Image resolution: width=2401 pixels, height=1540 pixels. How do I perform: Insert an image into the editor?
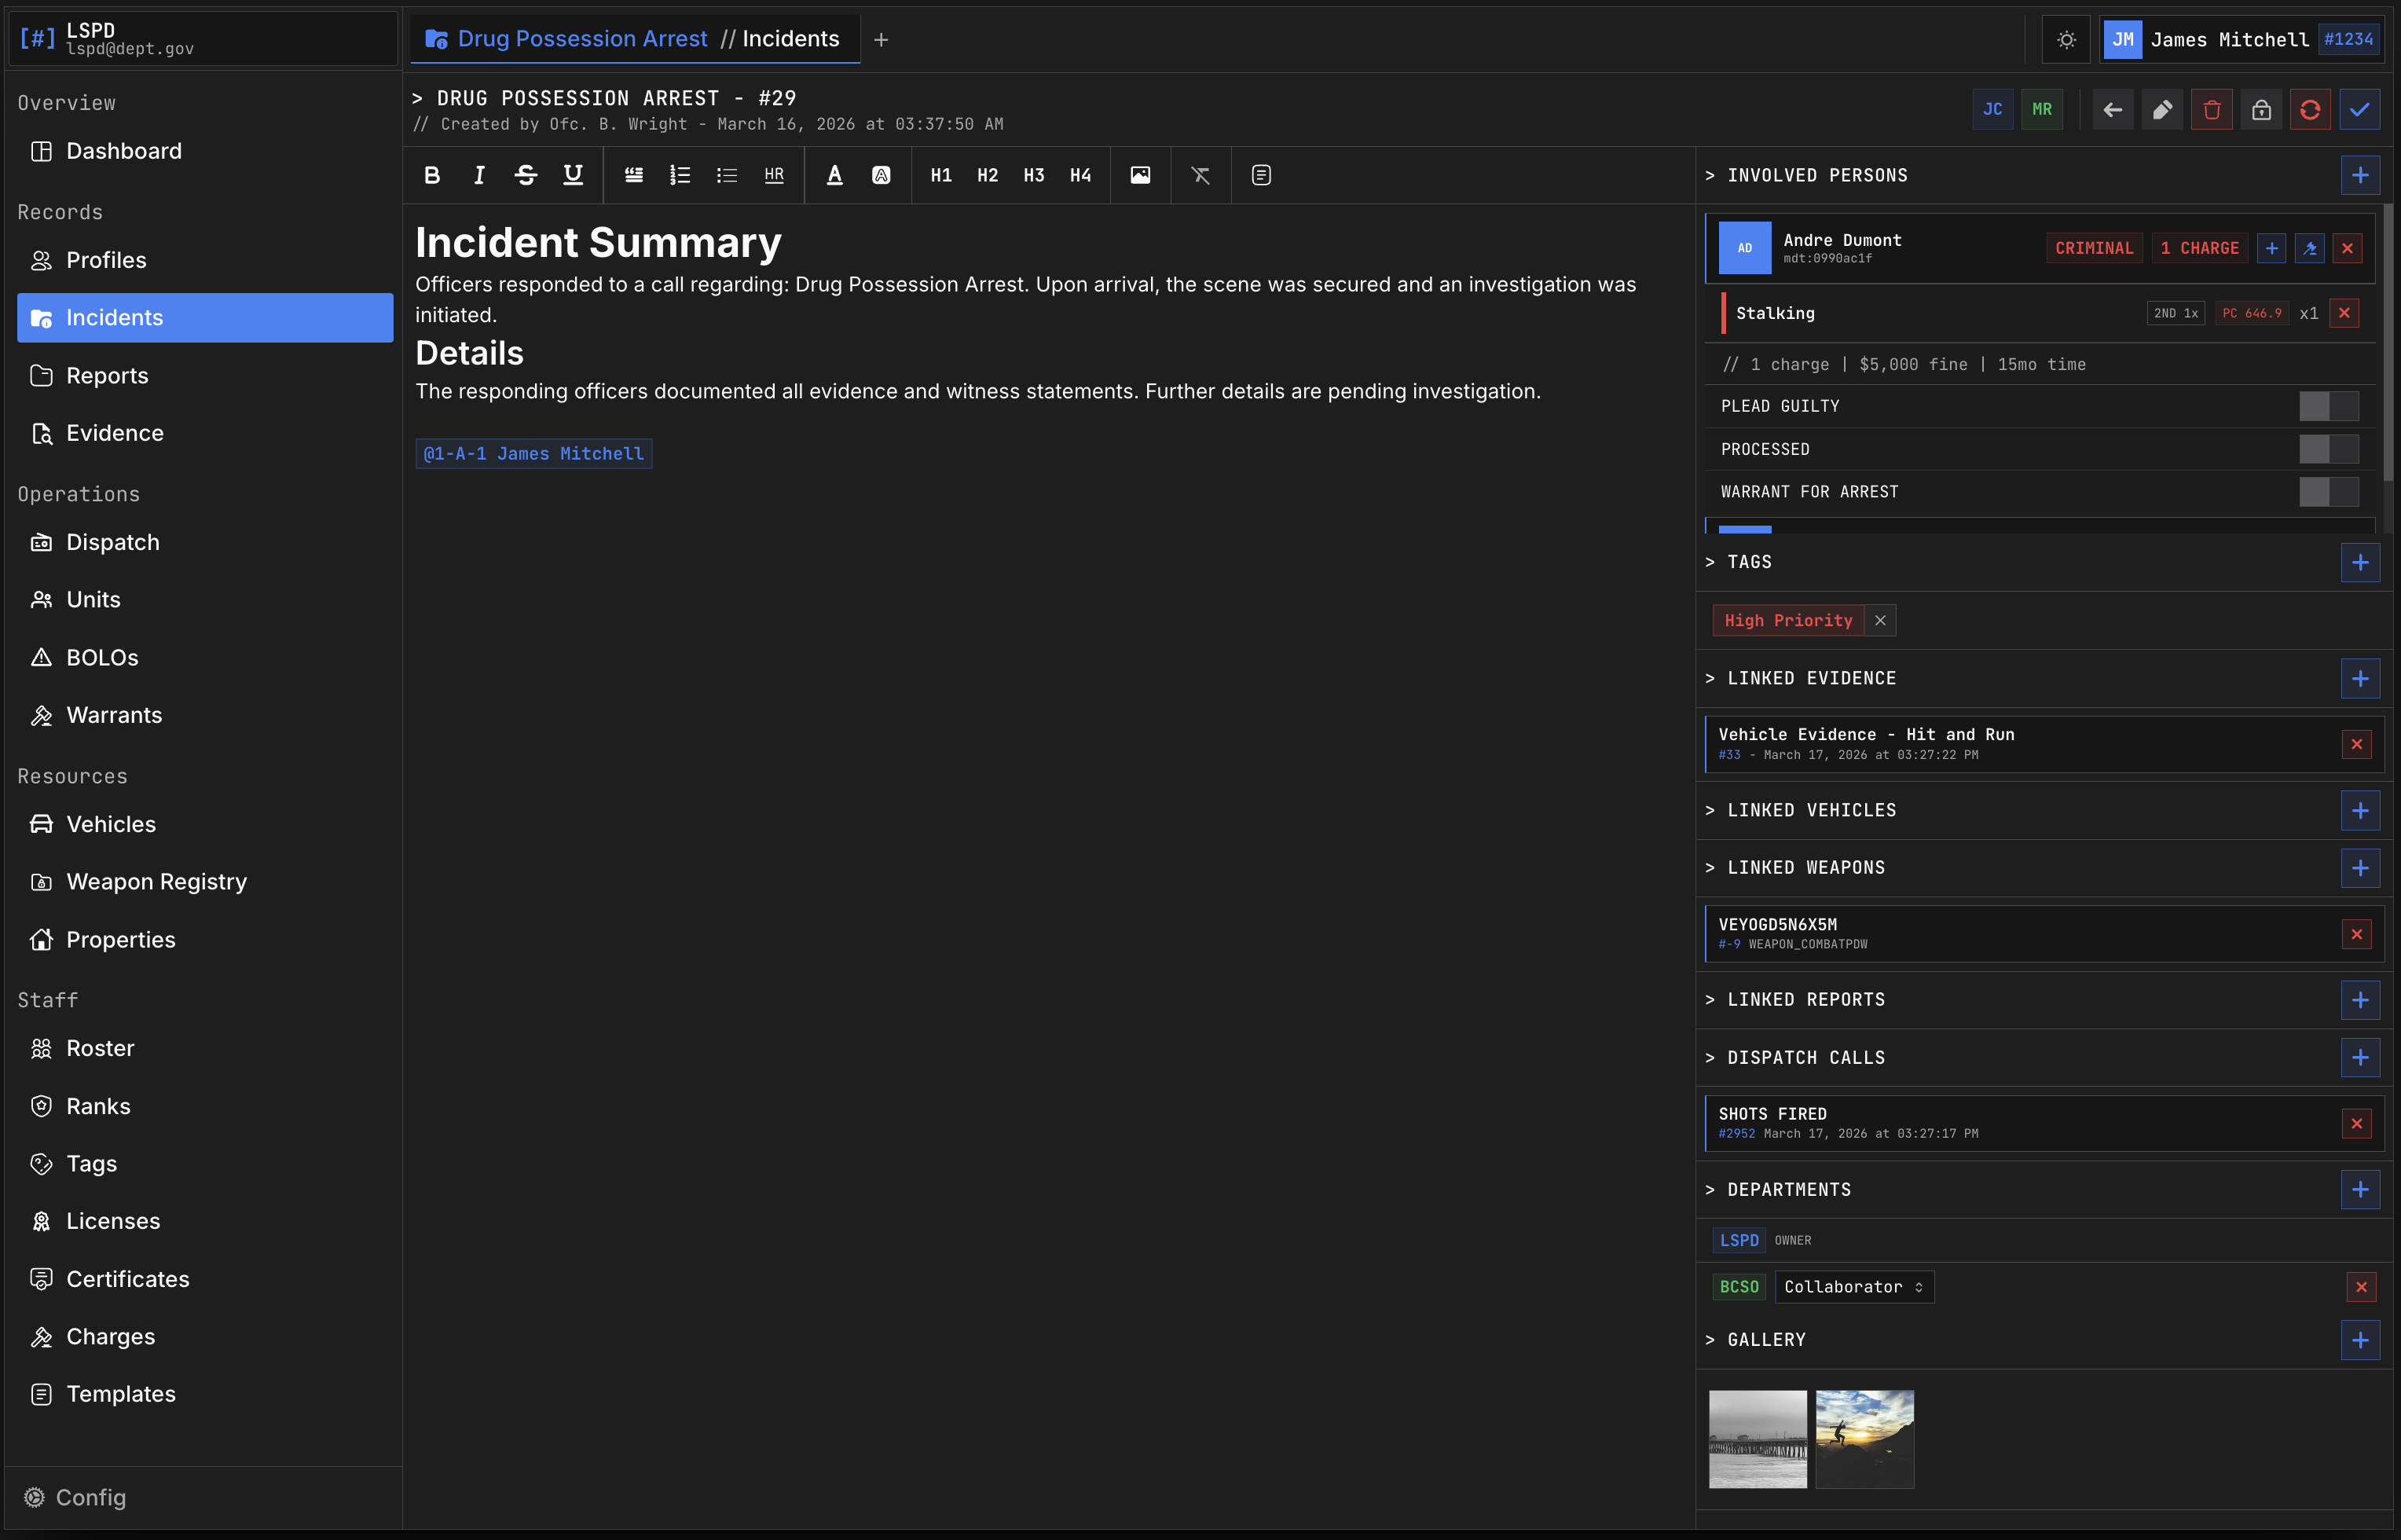point(1140,175)
